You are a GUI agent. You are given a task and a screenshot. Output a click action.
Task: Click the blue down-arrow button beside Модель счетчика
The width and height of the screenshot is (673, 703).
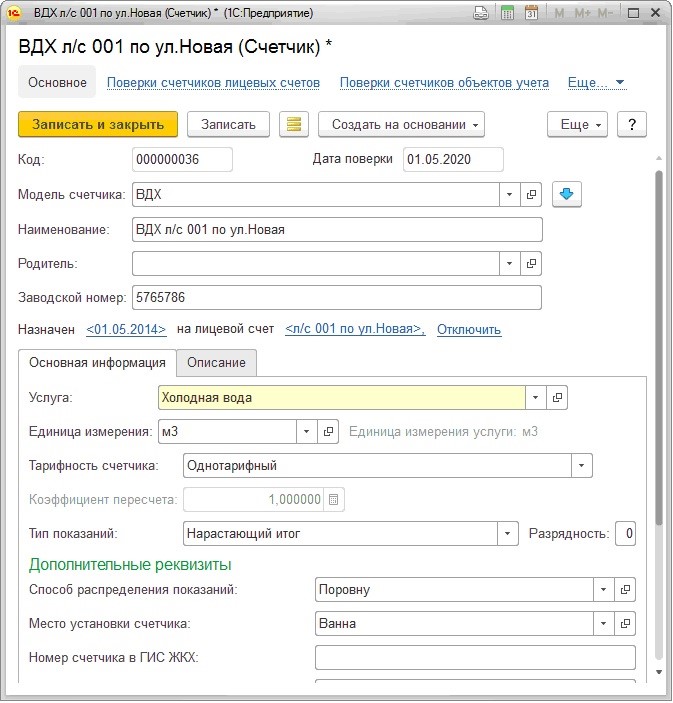click(x=567, y=194)
